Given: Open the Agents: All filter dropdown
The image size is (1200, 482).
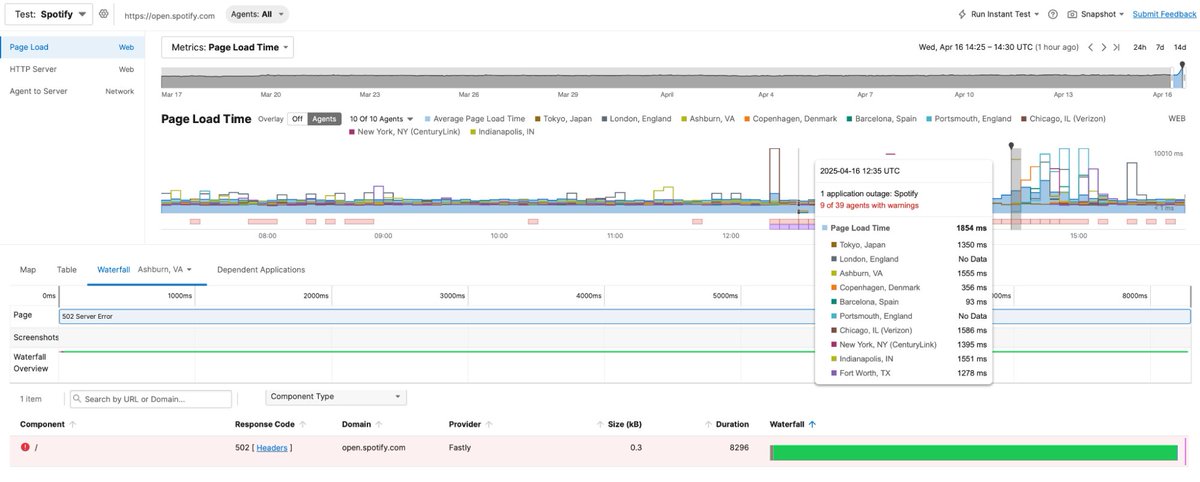Looking at the screenshot, I should (258, 15).
